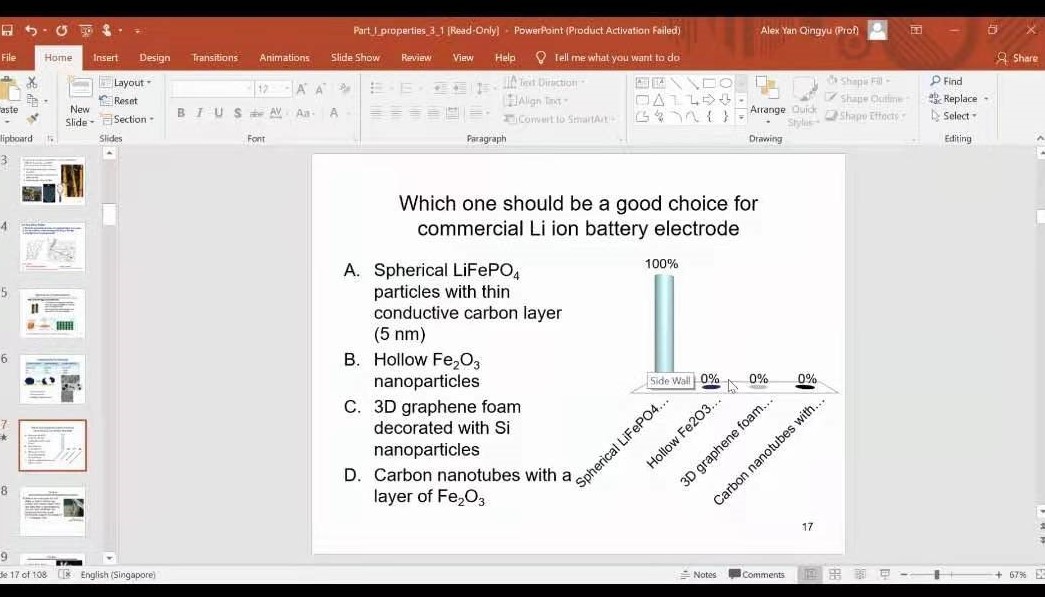Open the Find search tool
The height and width of the screenshot is (597, 1045).
[946, 82]
